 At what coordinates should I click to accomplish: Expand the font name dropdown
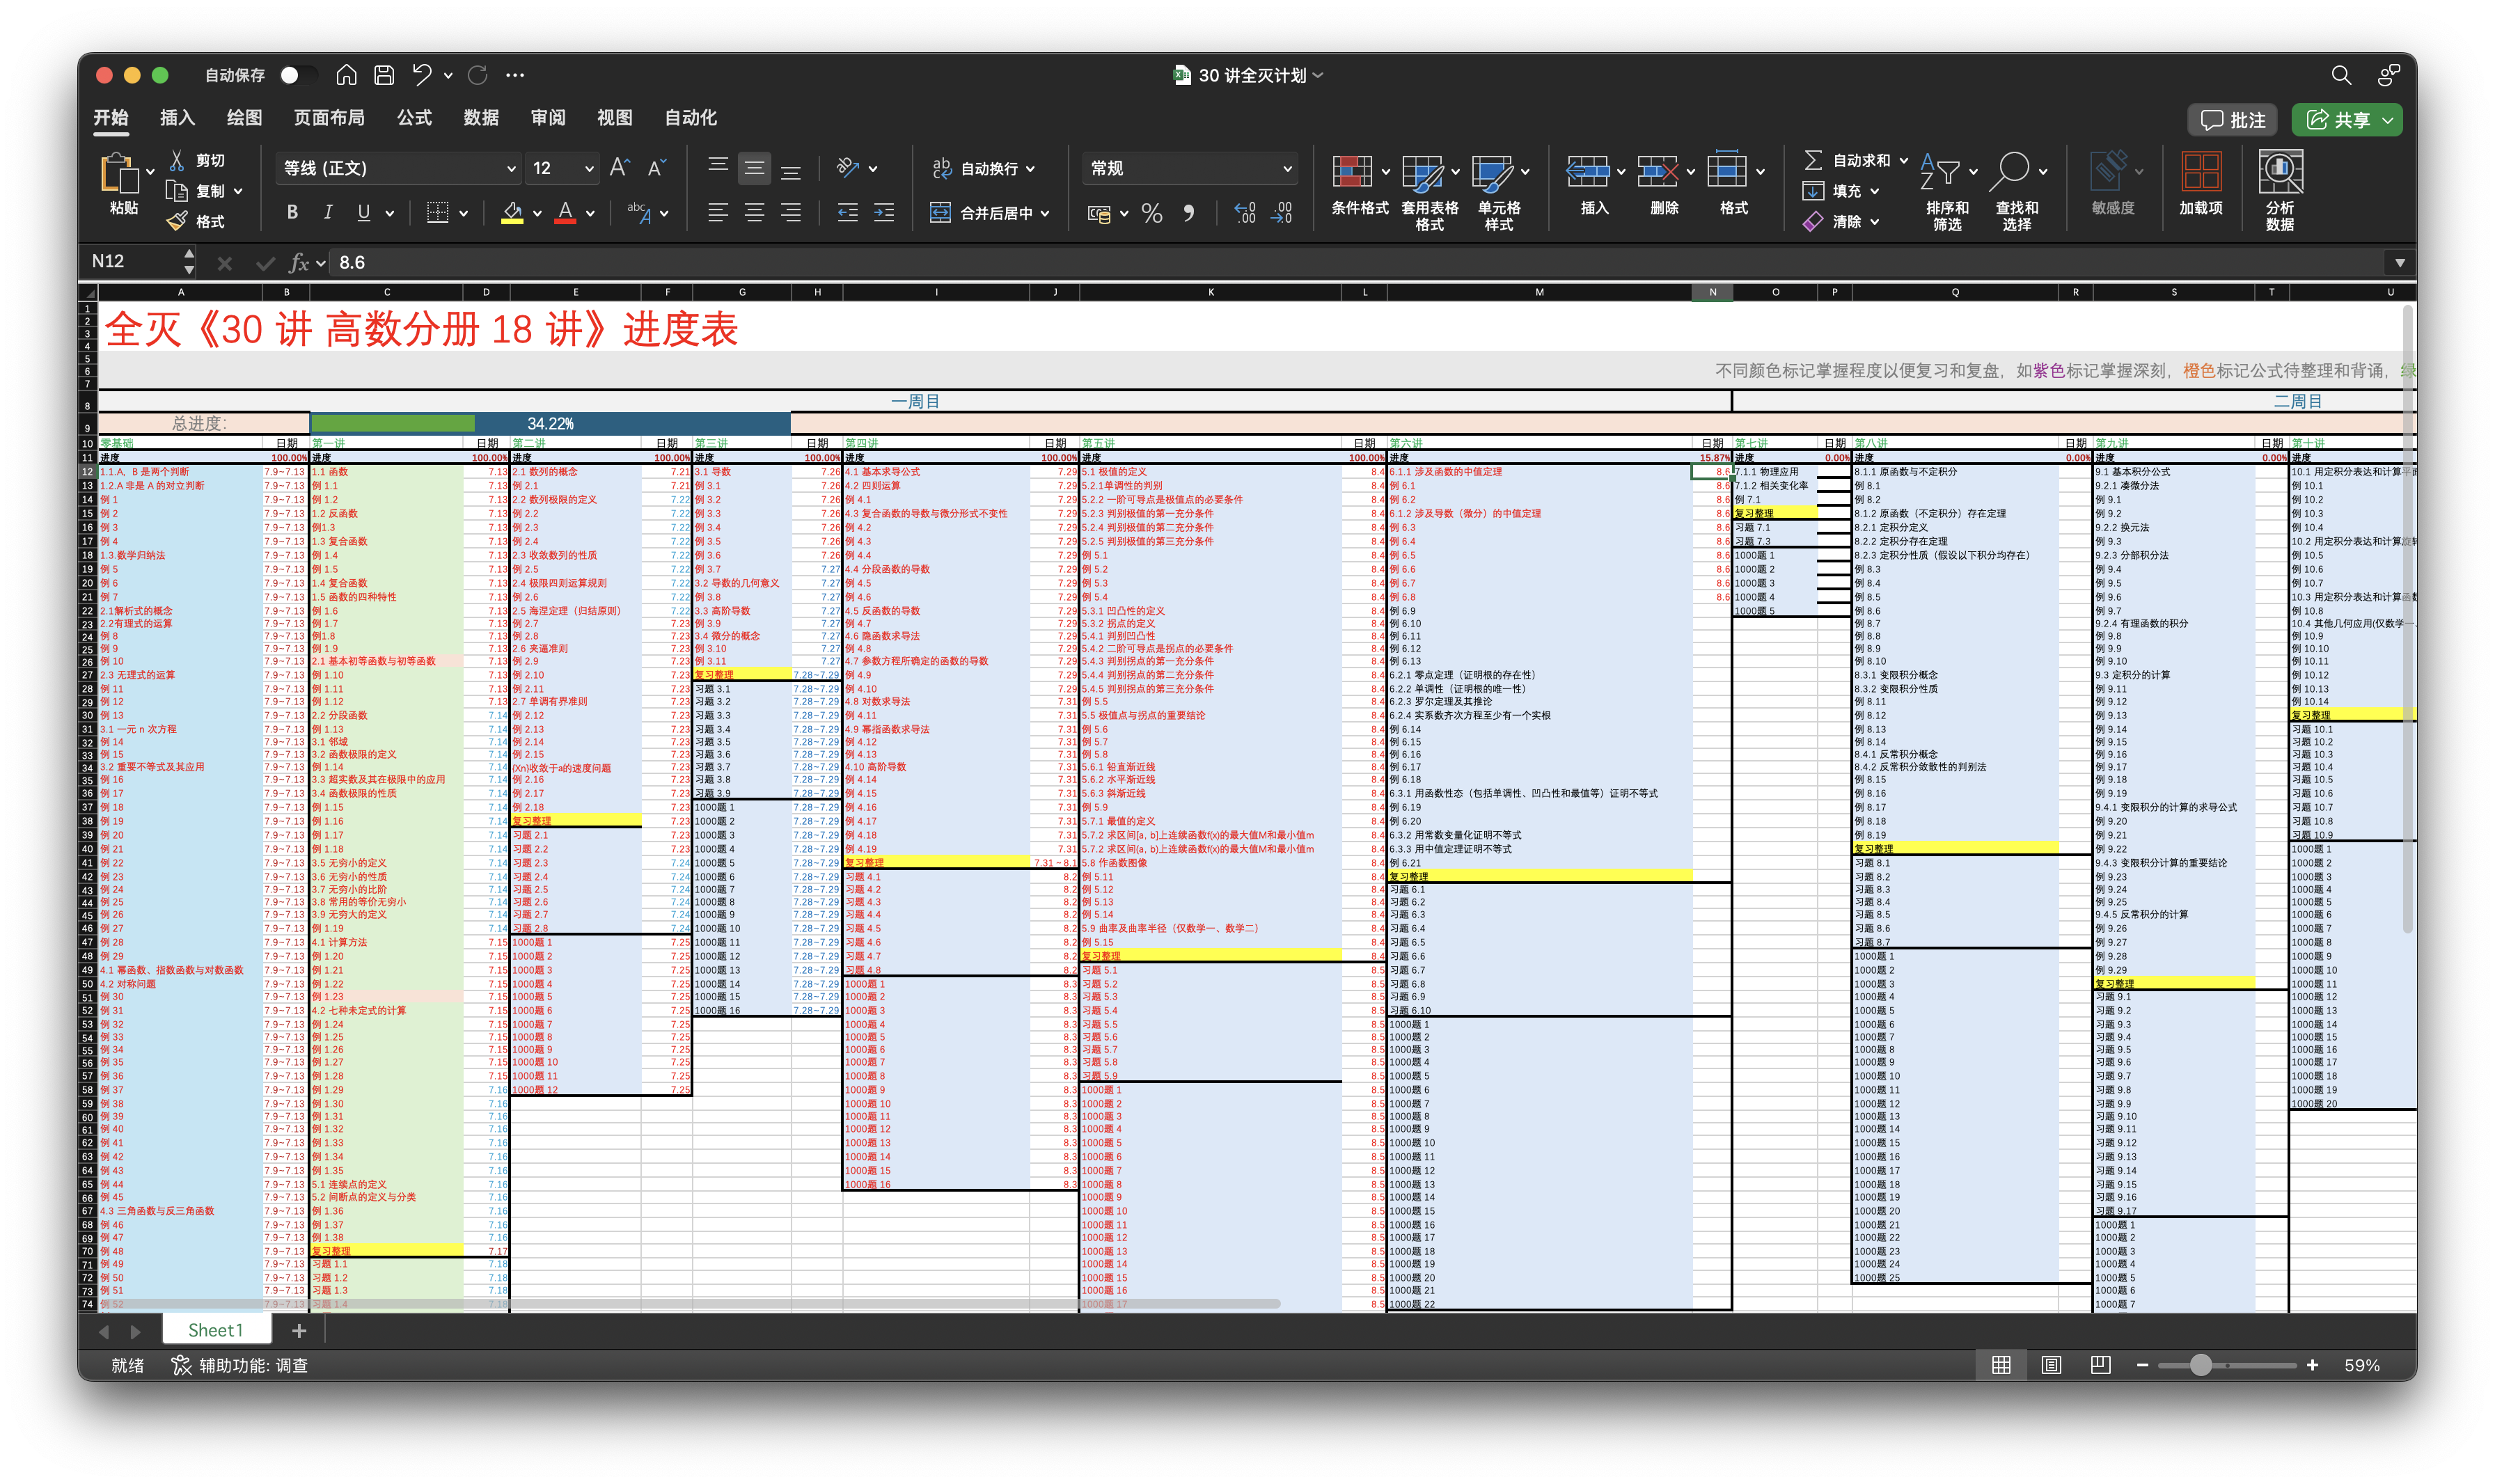(511, 168)
